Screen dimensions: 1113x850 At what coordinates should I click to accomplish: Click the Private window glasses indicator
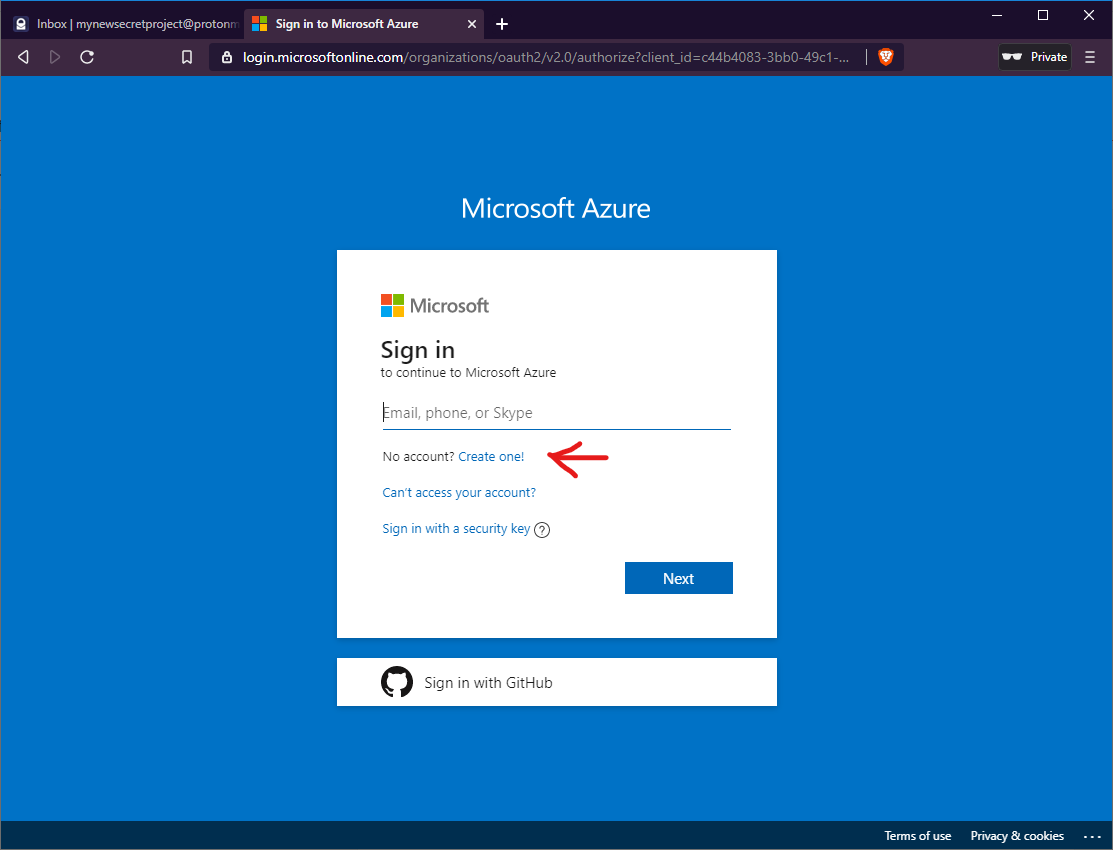(x=1034, y=57)
